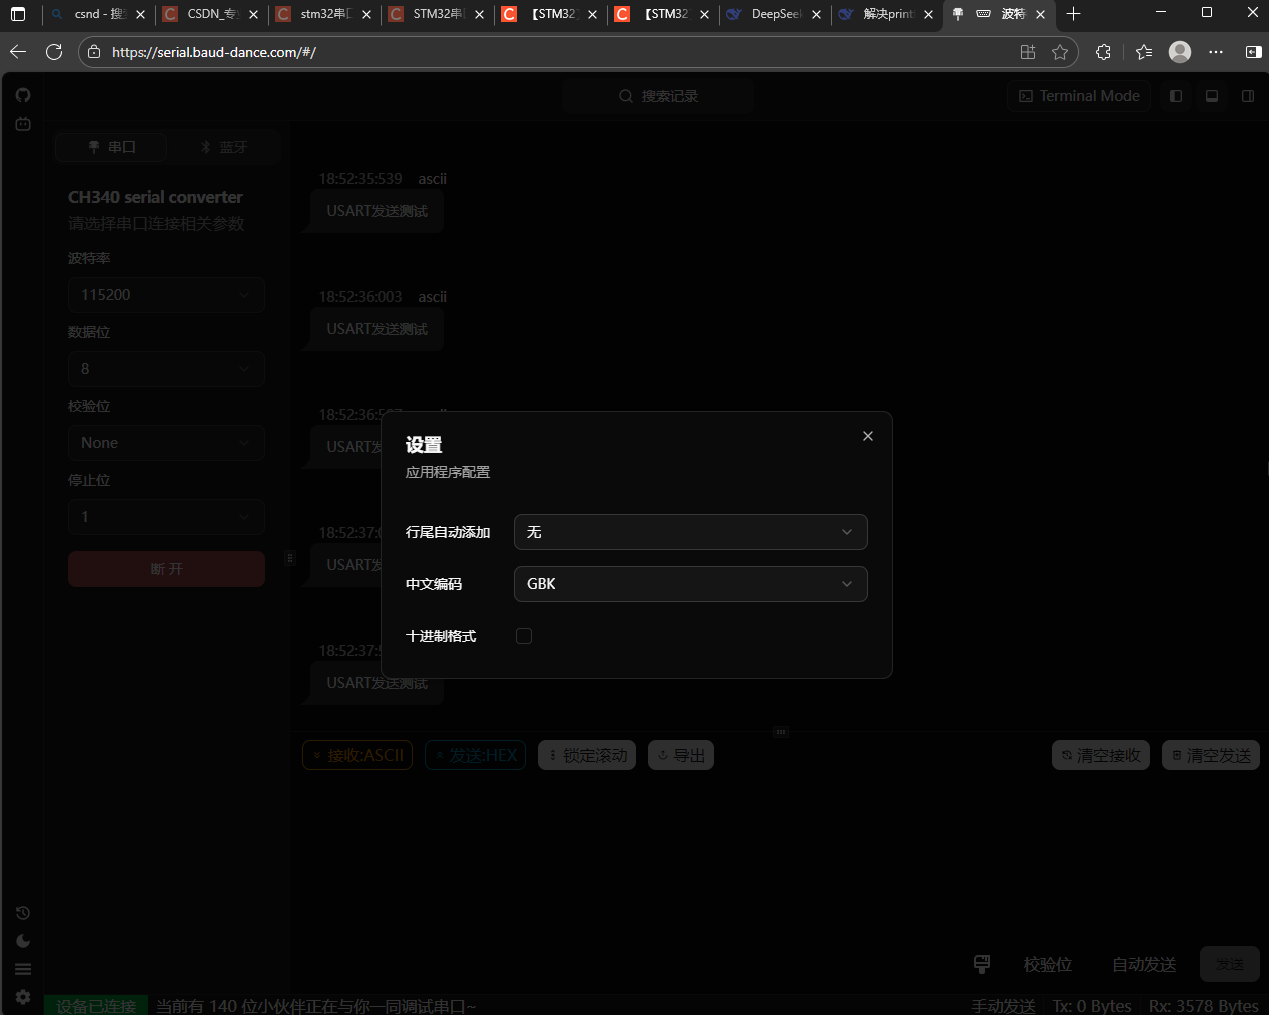Add page to favorites star icon
Image resolution: width=1269 pixels, height=1015 pixels.
tap(1060, 52)
